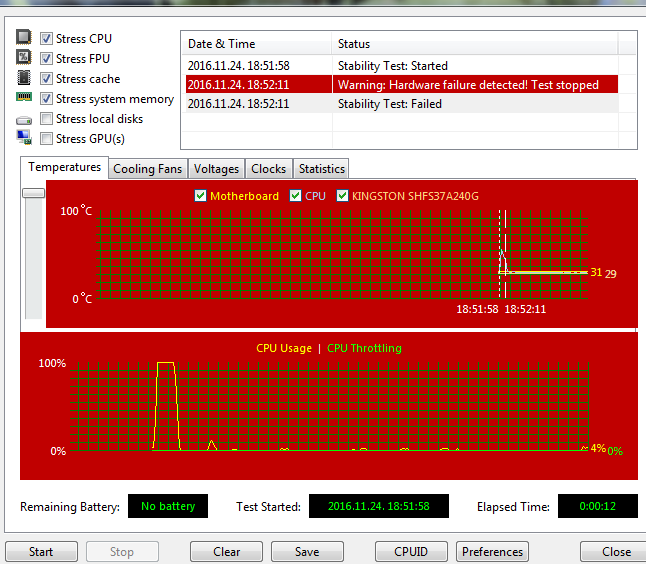This screenshot has height=564, width=646.
Task: Clear the stability test log
Action: tap(226, 551)
